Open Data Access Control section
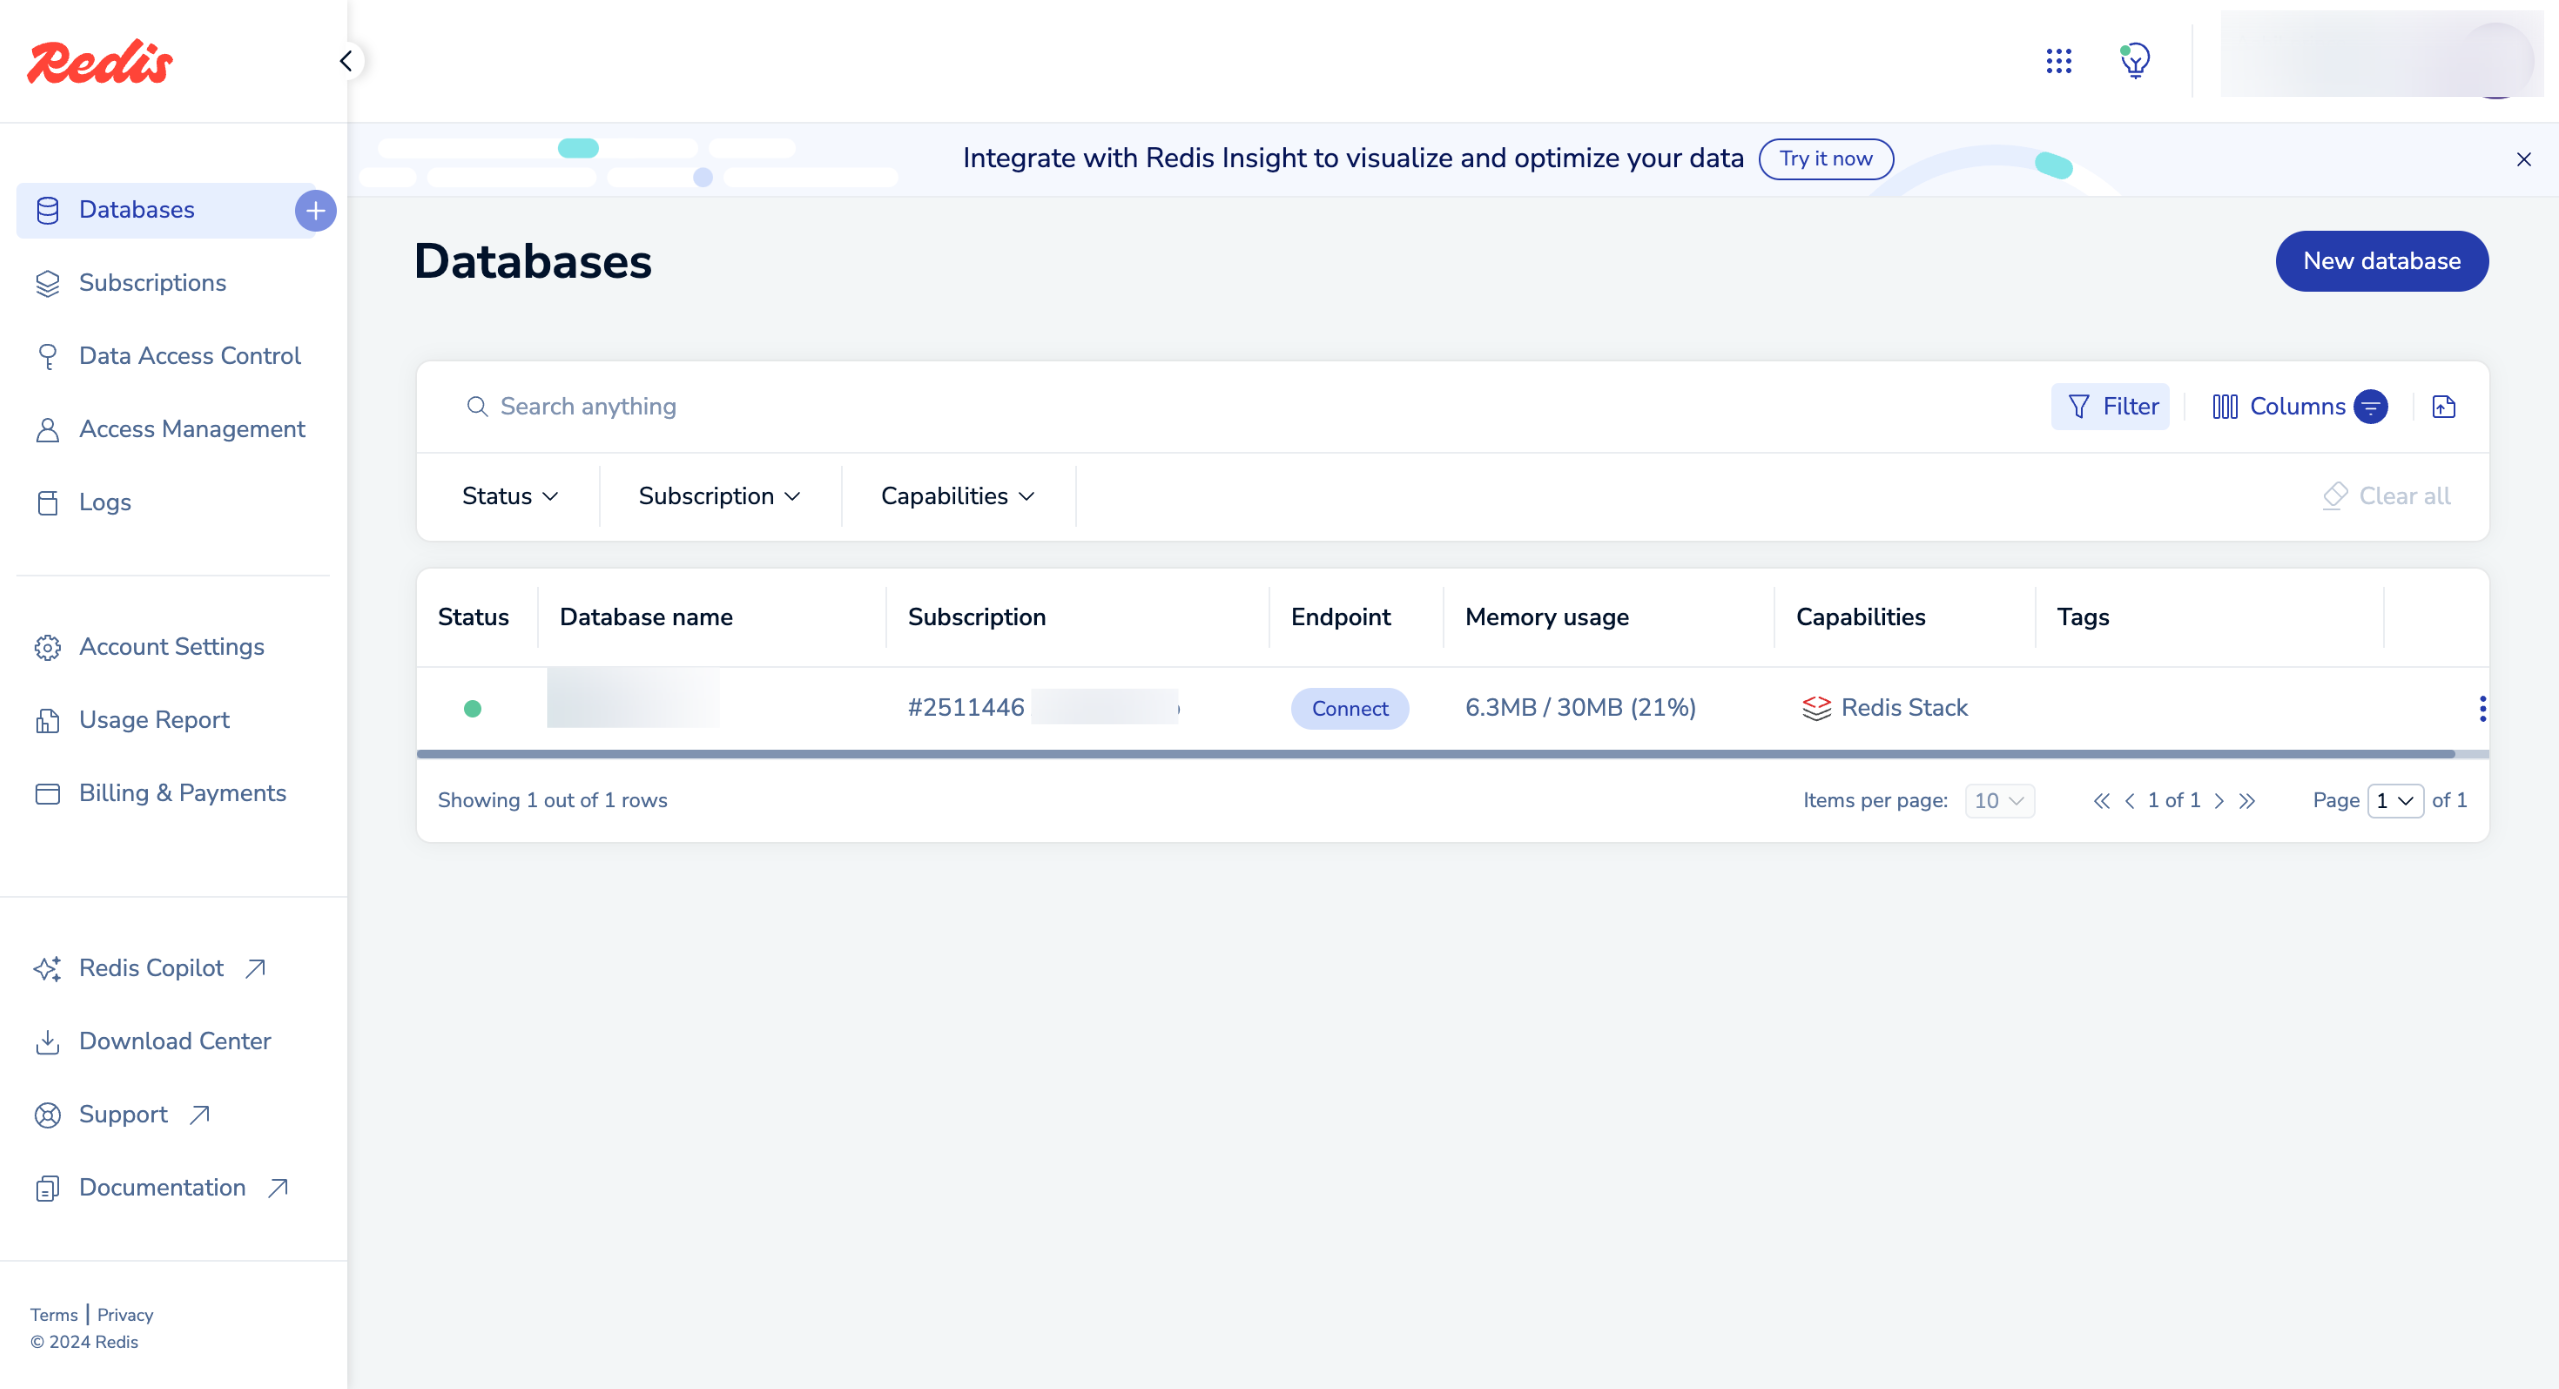2559x1389 pixels. click(x=189, y=357)
